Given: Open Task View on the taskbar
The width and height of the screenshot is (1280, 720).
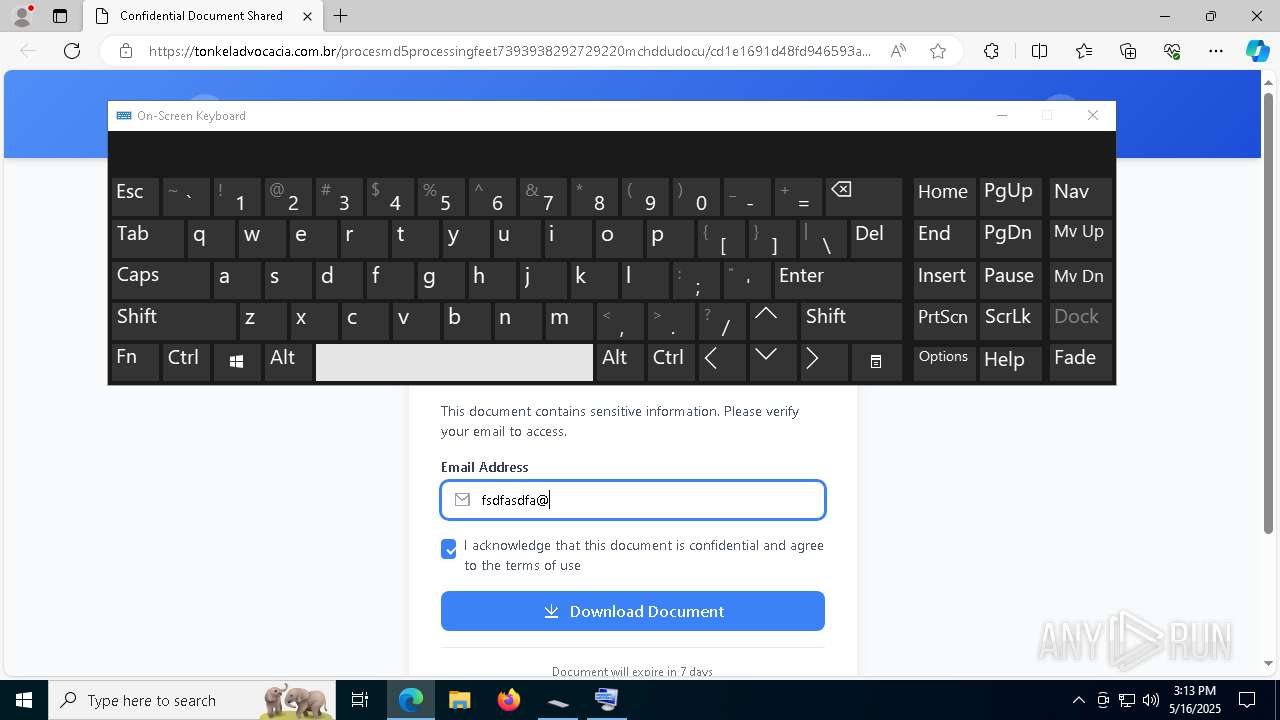Looking at the screenshot, I should pyautogui.click(x=361, y=700).
